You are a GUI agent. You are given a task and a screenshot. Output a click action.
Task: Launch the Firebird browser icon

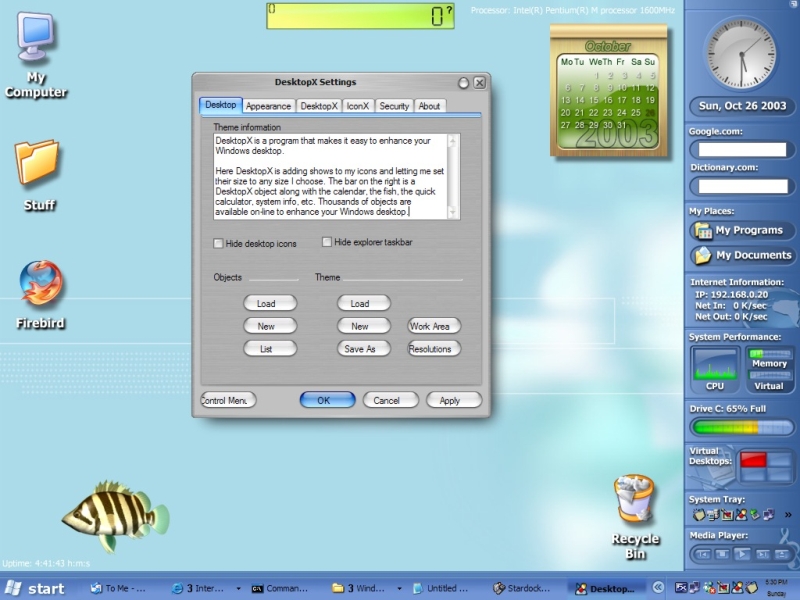point(41,284)
